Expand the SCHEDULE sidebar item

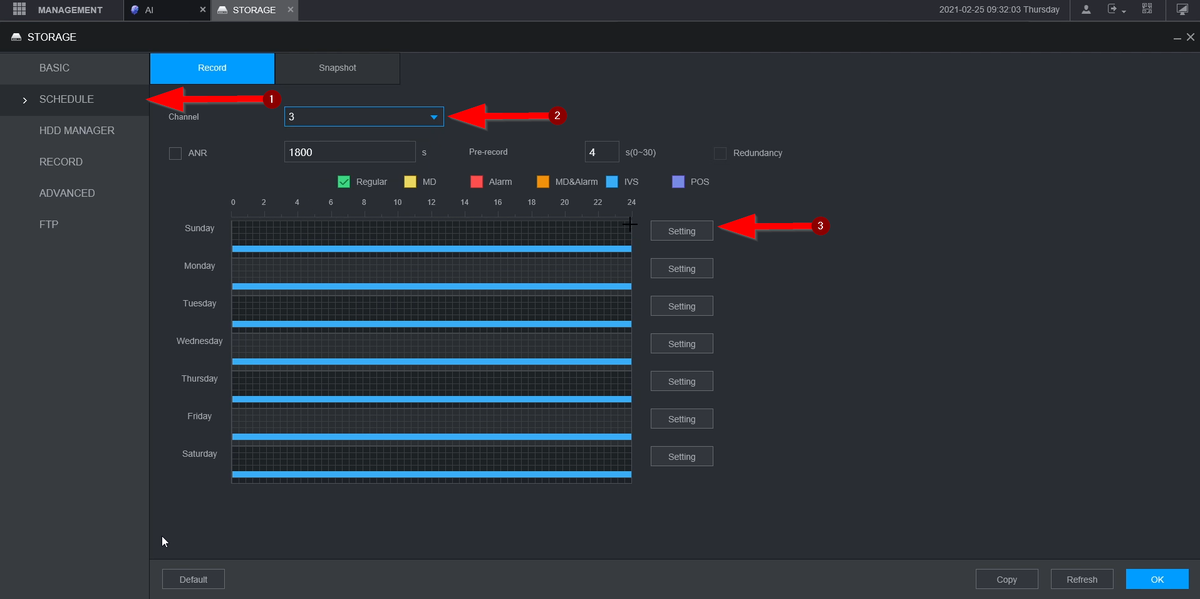(66, 99)
